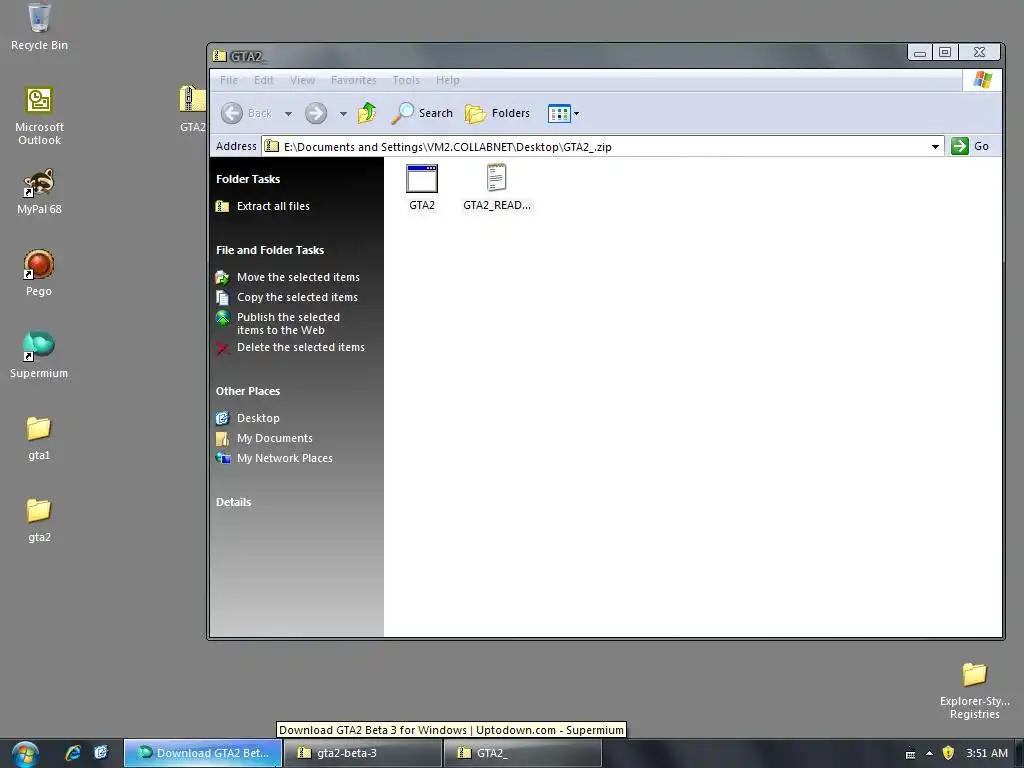Click the GTA2_ window title bar icon

(x=219, y=56)
